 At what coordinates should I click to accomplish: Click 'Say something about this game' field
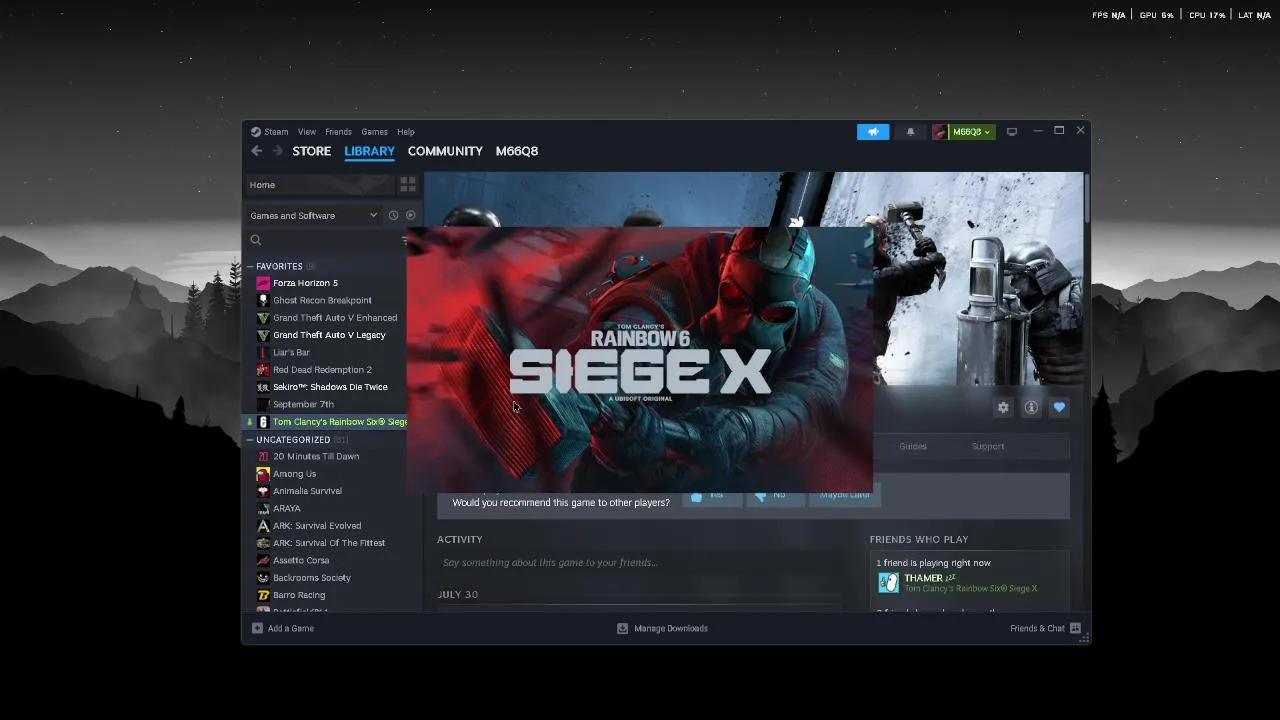pos(640,563)
